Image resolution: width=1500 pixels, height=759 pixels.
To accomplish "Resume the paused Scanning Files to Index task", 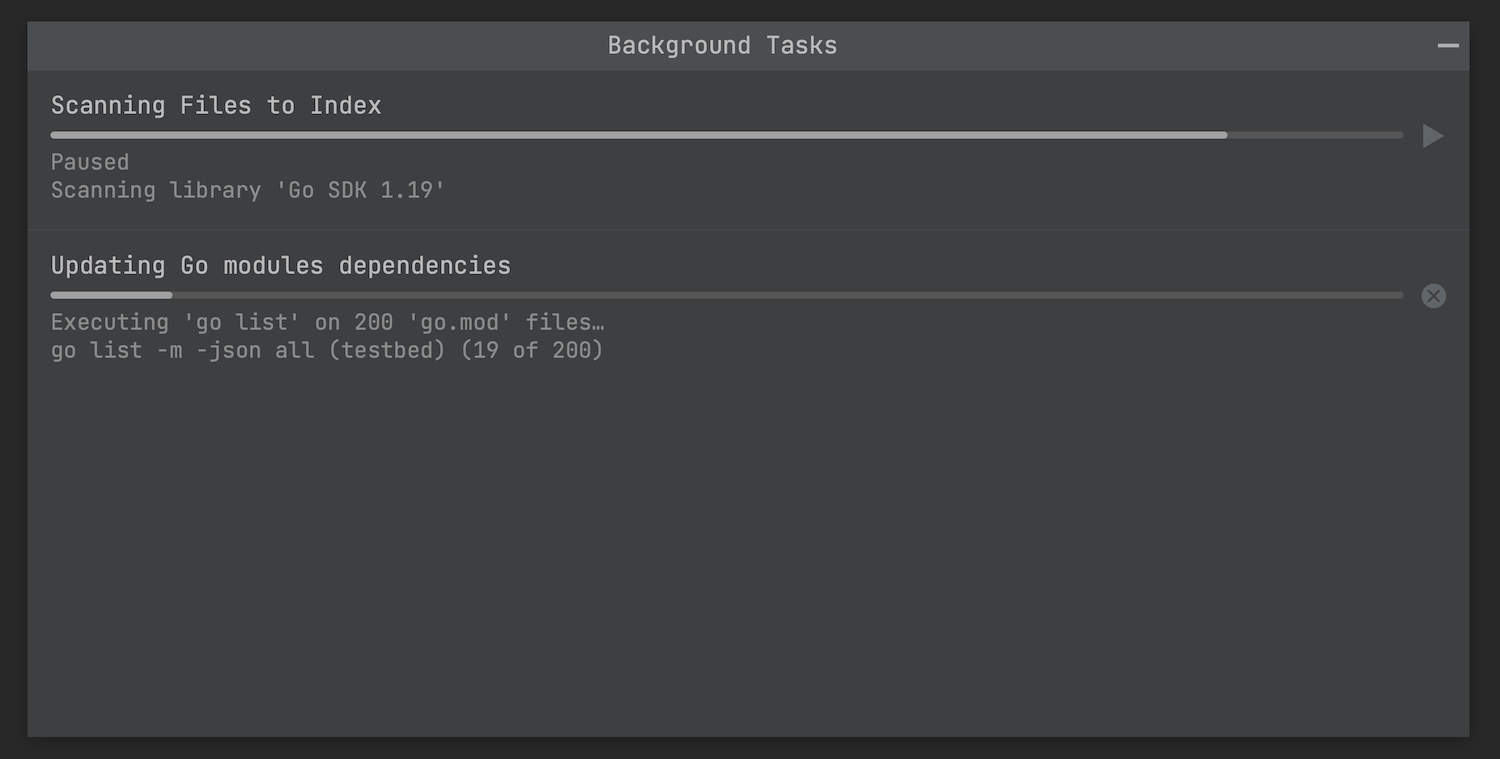I will (1433, 136).
